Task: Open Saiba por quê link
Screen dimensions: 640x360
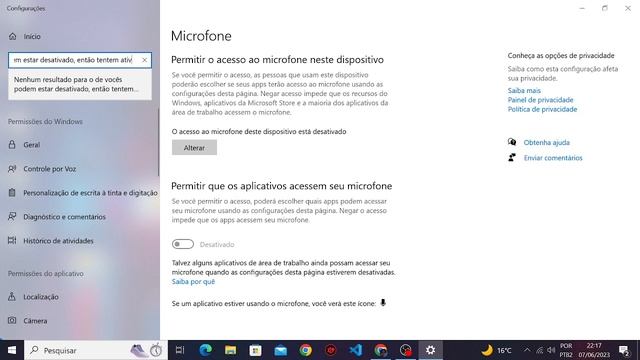Action: (x=193, y=282)
